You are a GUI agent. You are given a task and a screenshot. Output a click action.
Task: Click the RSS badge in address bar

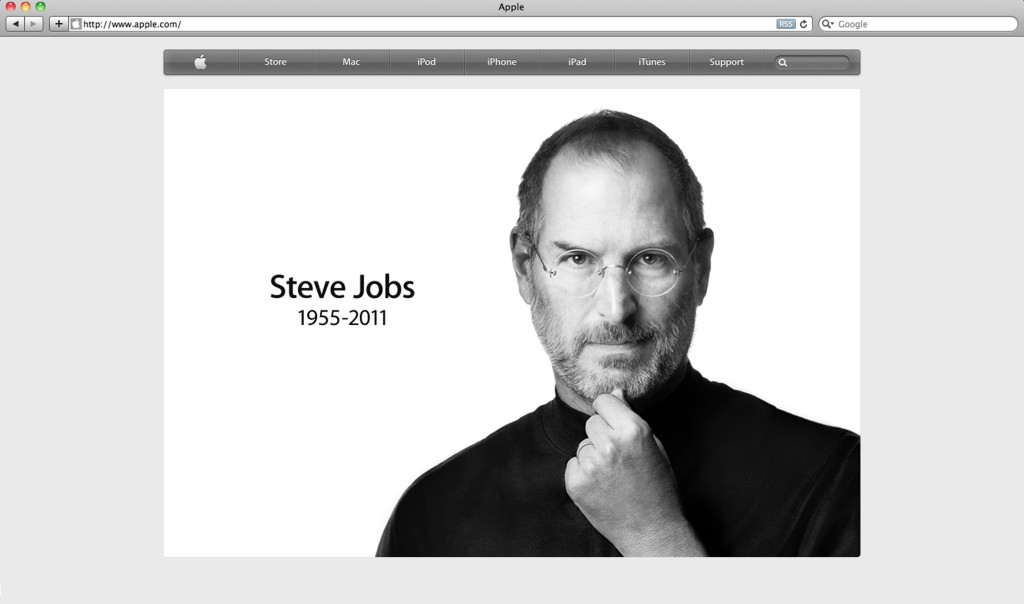pos(786,24)
